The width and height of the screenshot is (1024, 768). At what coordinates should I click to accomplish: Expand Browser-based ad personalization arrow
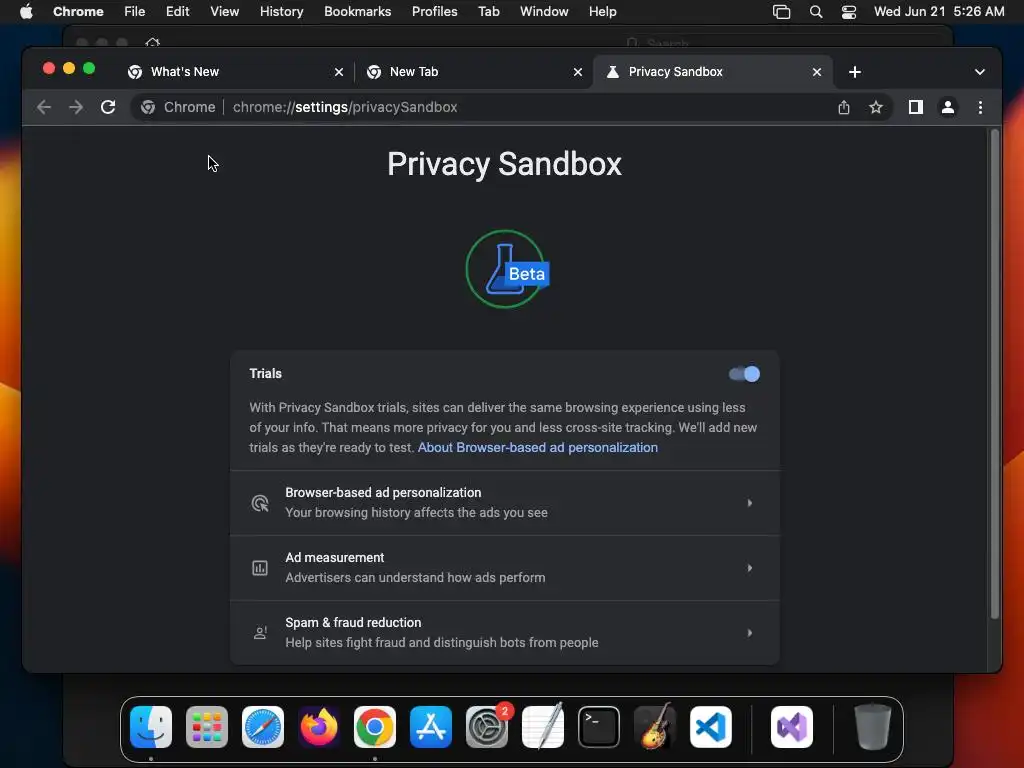coord(750,503)
